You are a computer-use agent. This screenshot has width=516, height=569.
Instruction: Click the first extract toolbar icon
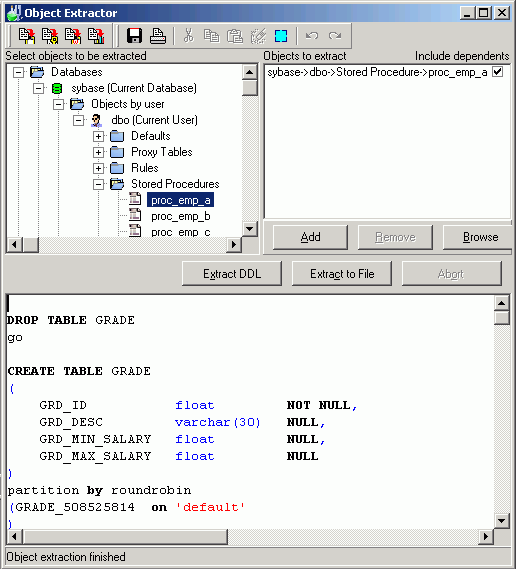(27, 36)
